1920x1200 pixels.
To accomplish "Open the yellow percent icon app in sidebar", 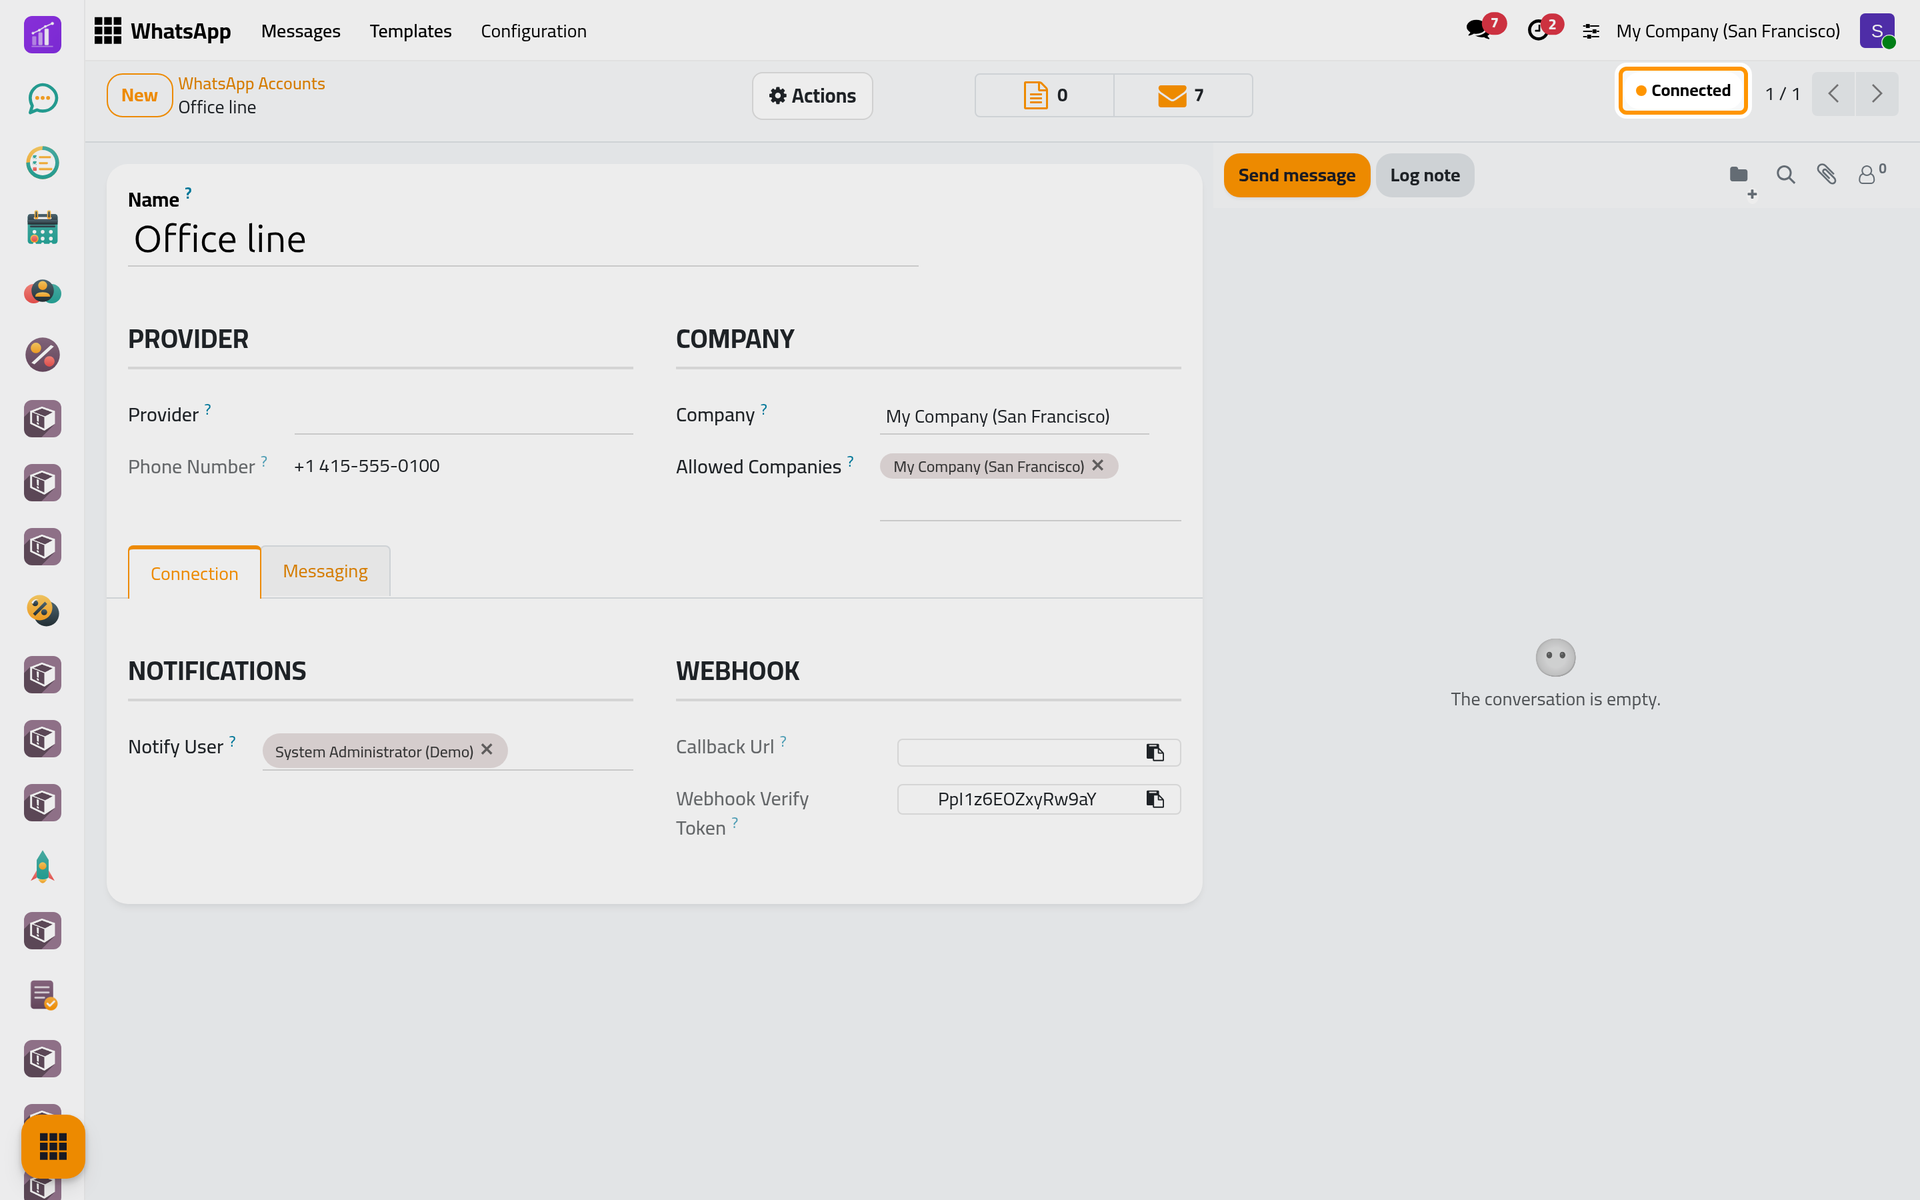I will pos(42,611).
